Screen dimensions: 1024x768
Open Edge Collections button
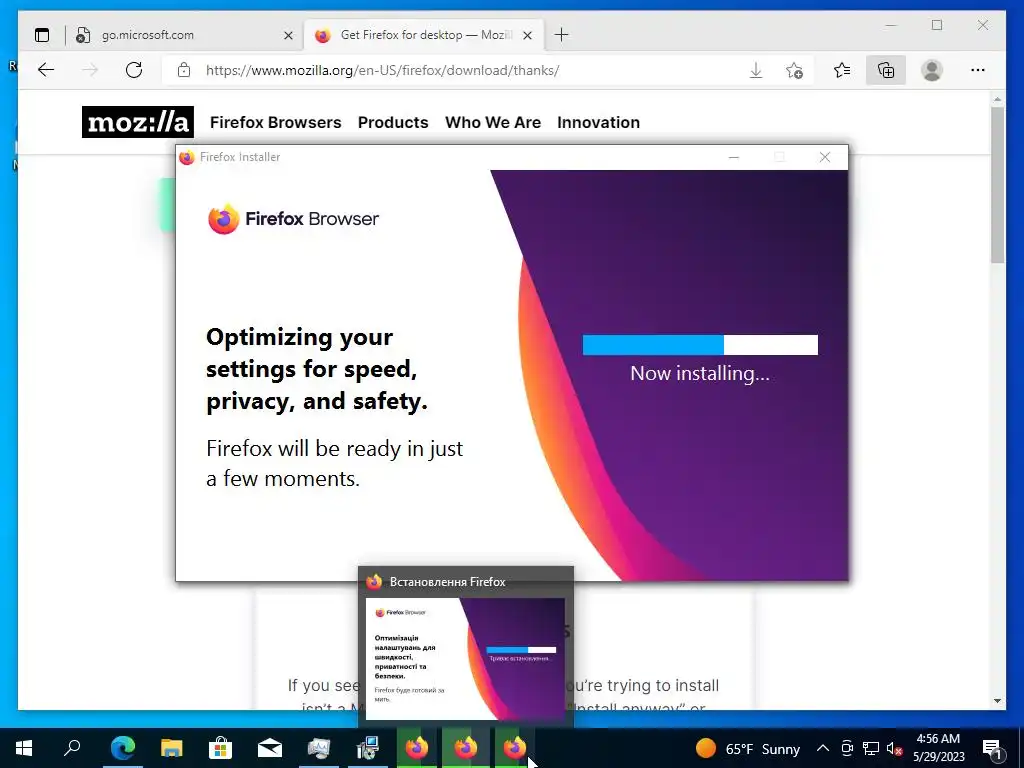(886, 70)
